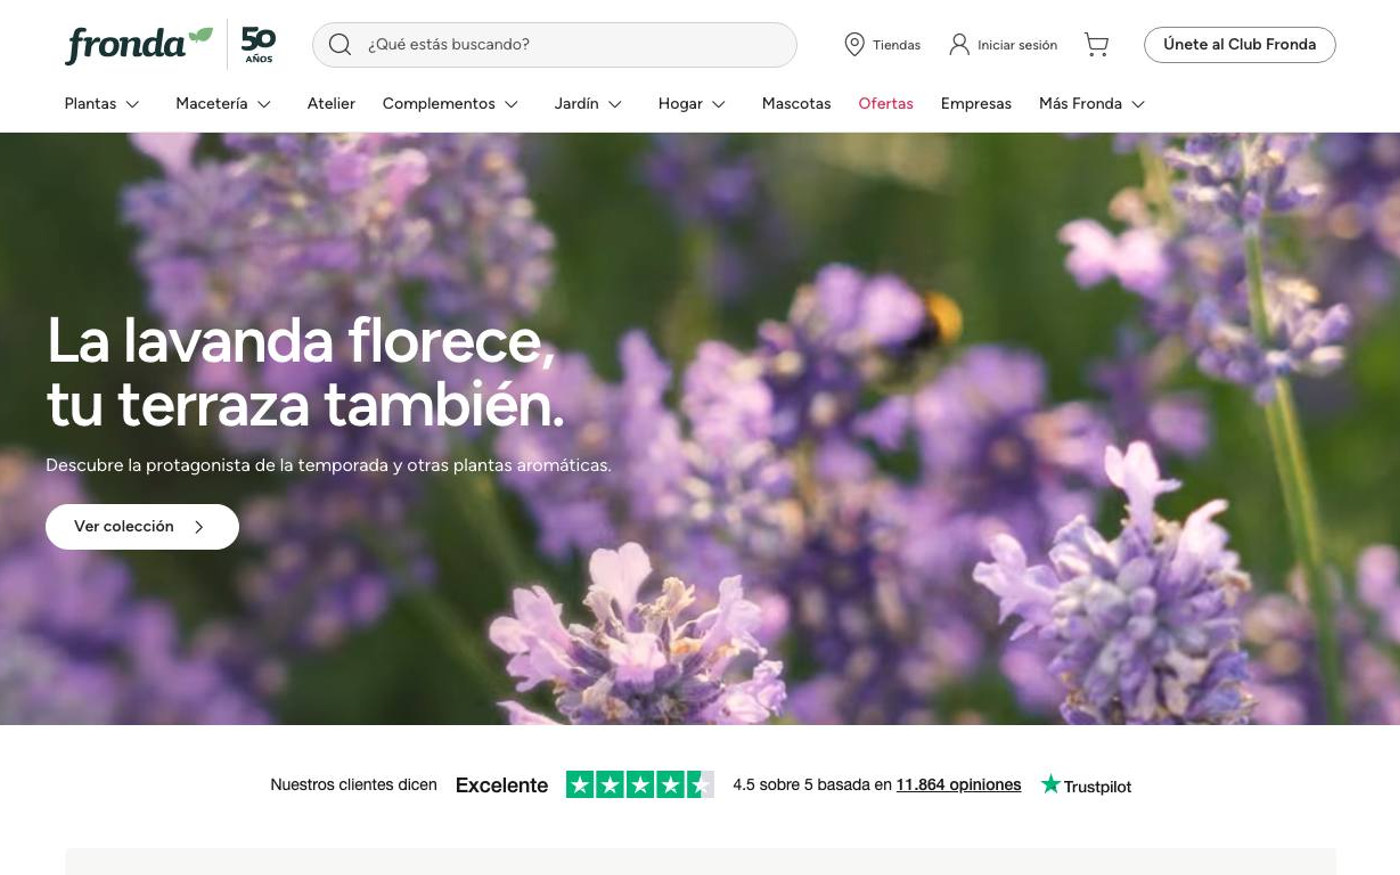Open the 11.864 opiniones link

[x=958, y=785]
